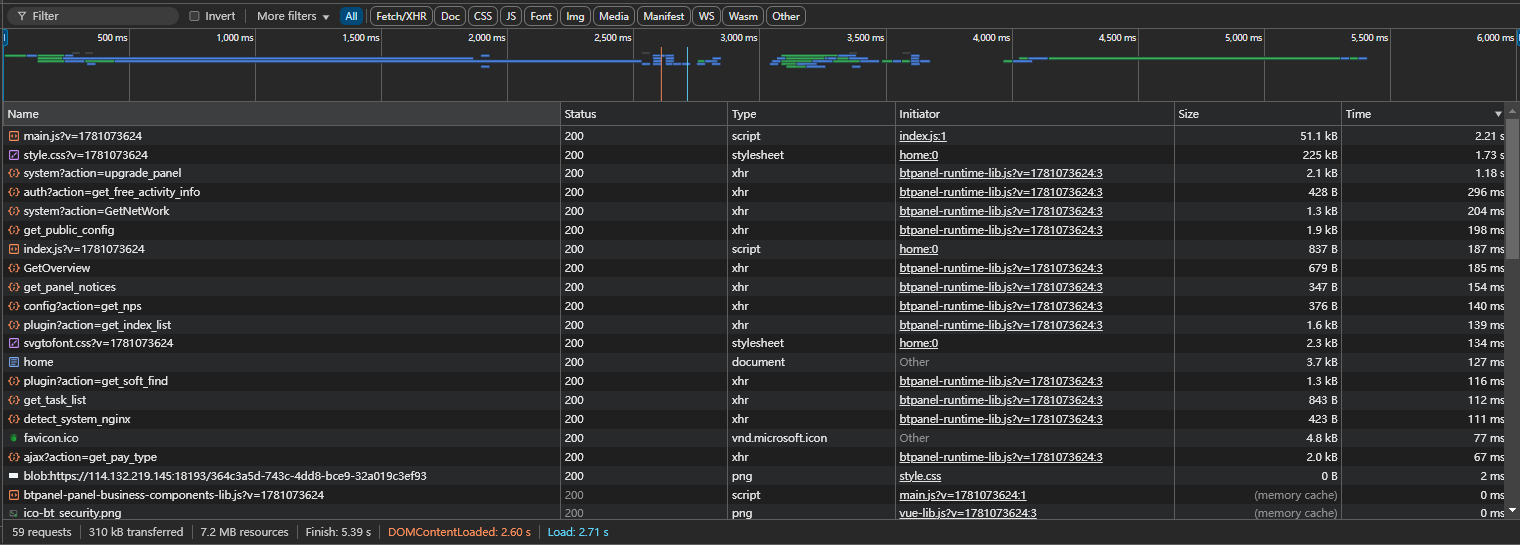
Task: Click the xhr icon next to get_task_list
Action: click(x=14, y=400)
